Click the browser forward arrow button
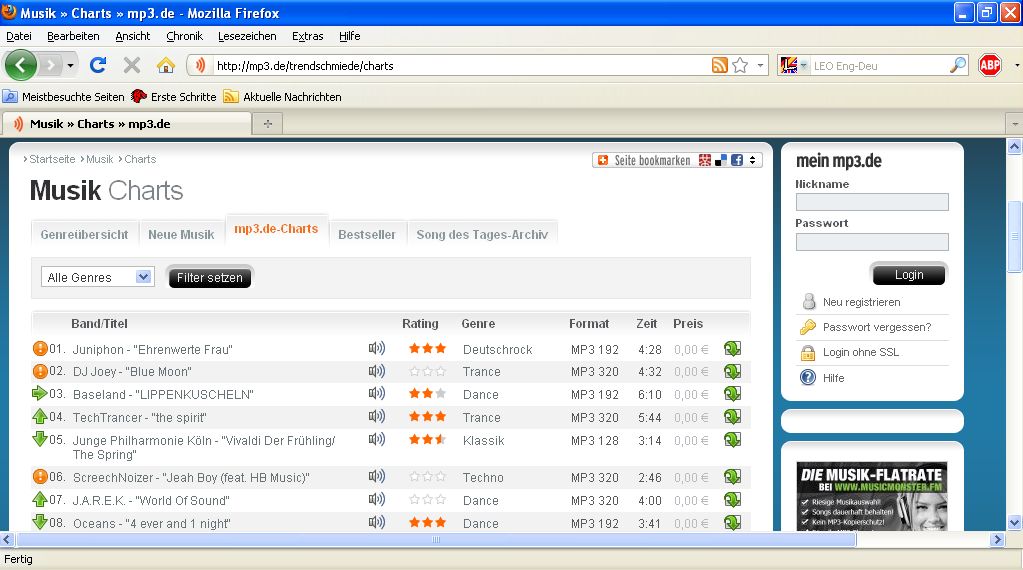 50,65
